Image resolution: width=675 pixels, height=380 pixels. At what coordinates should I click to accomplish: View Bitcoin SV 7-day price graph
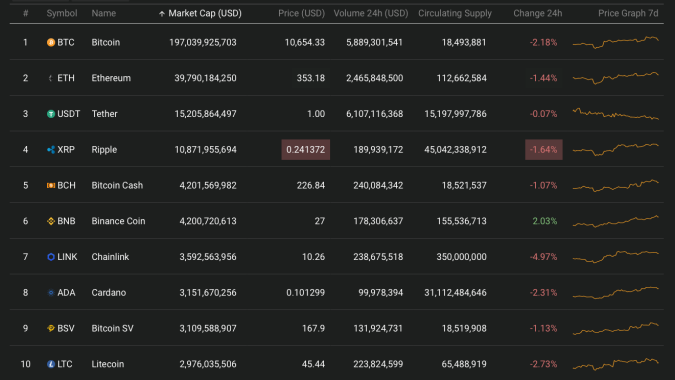pos(616,328)
